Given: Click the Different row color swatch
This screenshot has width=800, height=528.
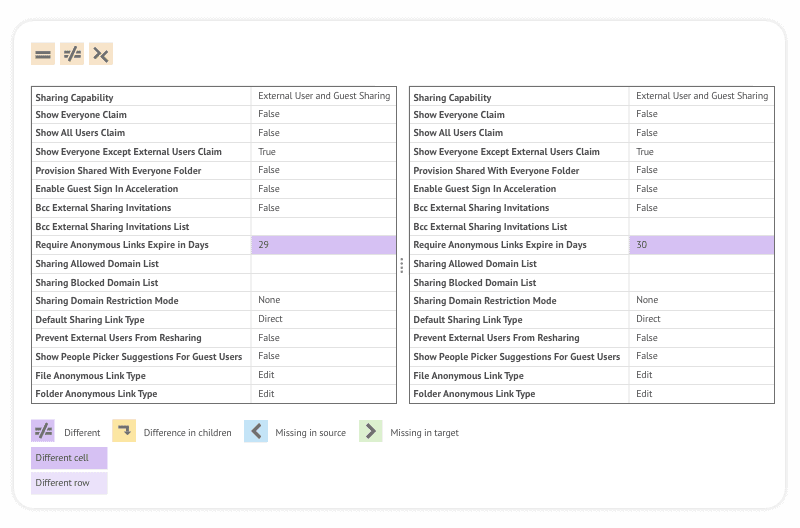Looking at the screenshot, I should pyautogui.click(x=69, y=483).
